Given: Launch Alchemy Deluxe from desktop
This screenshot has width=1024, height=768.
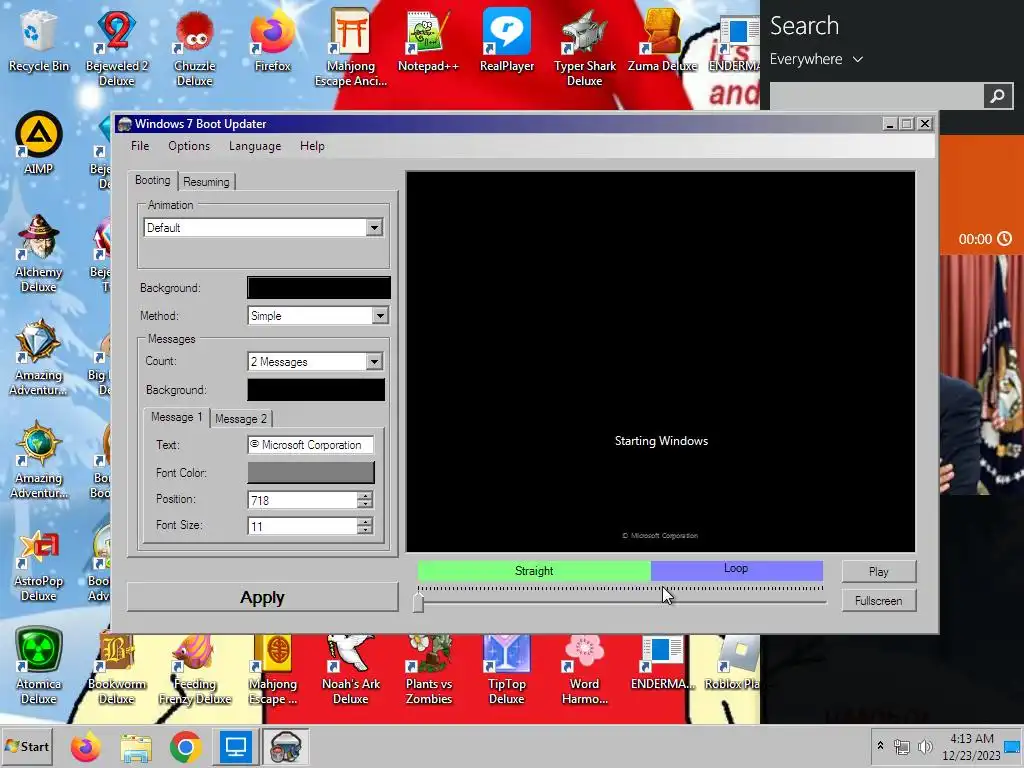Looking at the screenshot, I should (x=39, y=253).
